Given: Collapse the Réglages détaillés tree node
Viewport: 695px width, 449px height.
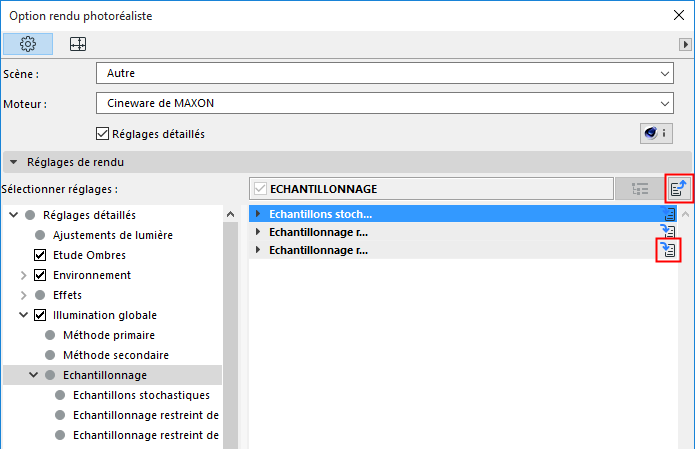Looking at the screenshot, I should pyautogui.click(x=14, y=215).
